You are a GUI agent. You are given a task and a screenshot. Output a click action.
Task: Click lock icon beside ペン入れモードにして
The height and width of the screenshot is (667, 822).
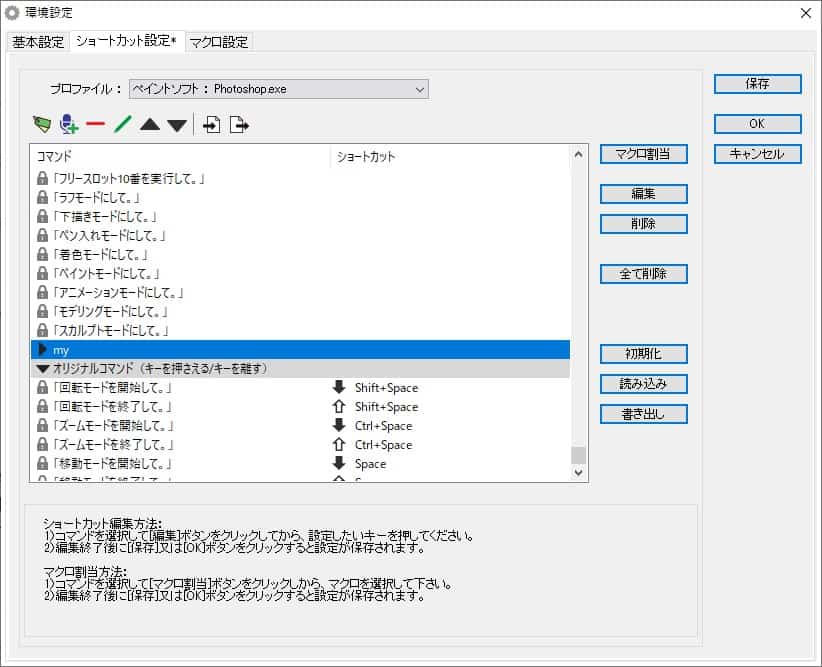pos(42,235)
